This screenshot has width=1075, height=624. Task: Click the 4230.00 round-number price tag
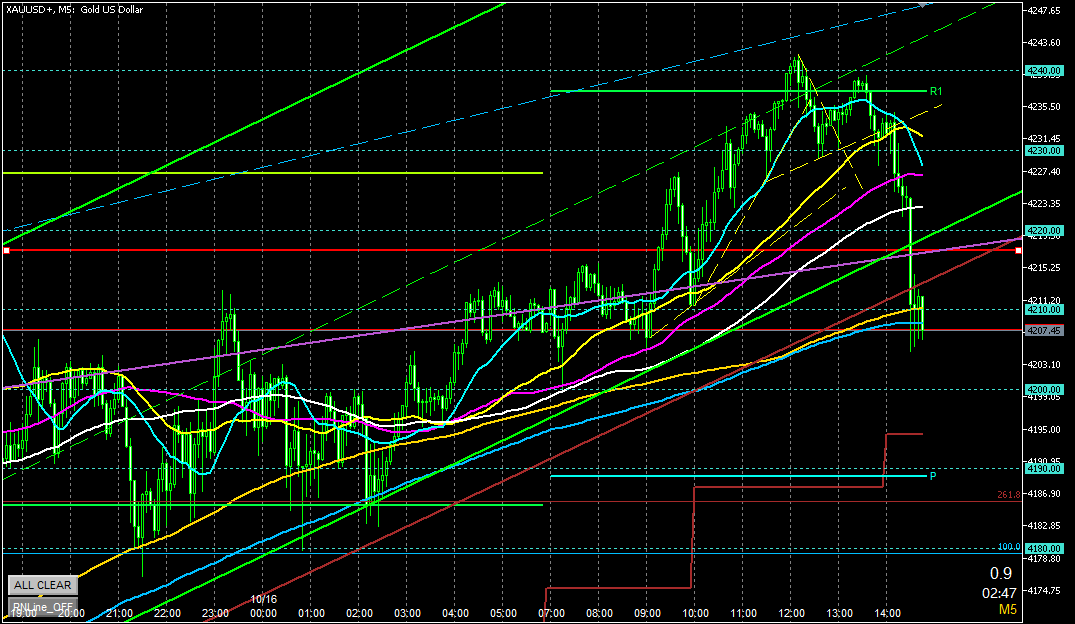click(1042, 150)
